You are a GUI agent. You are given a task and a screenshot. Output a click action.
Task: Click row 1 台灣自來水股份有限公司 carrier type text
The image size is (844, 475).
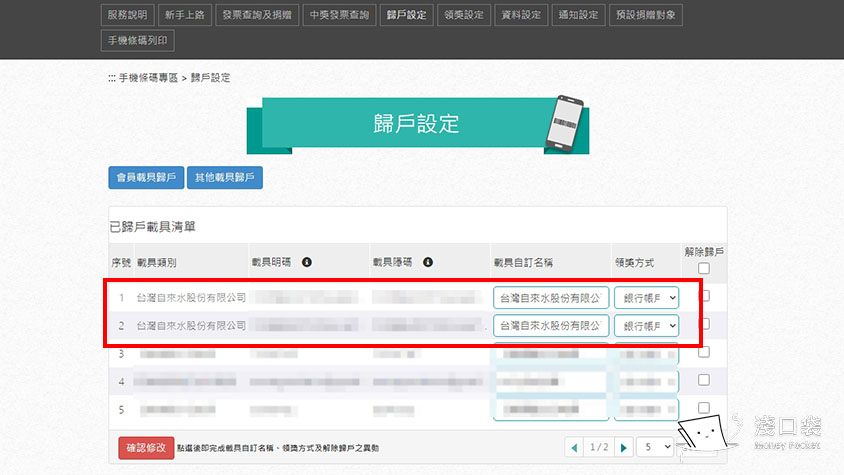coord(191,298)
